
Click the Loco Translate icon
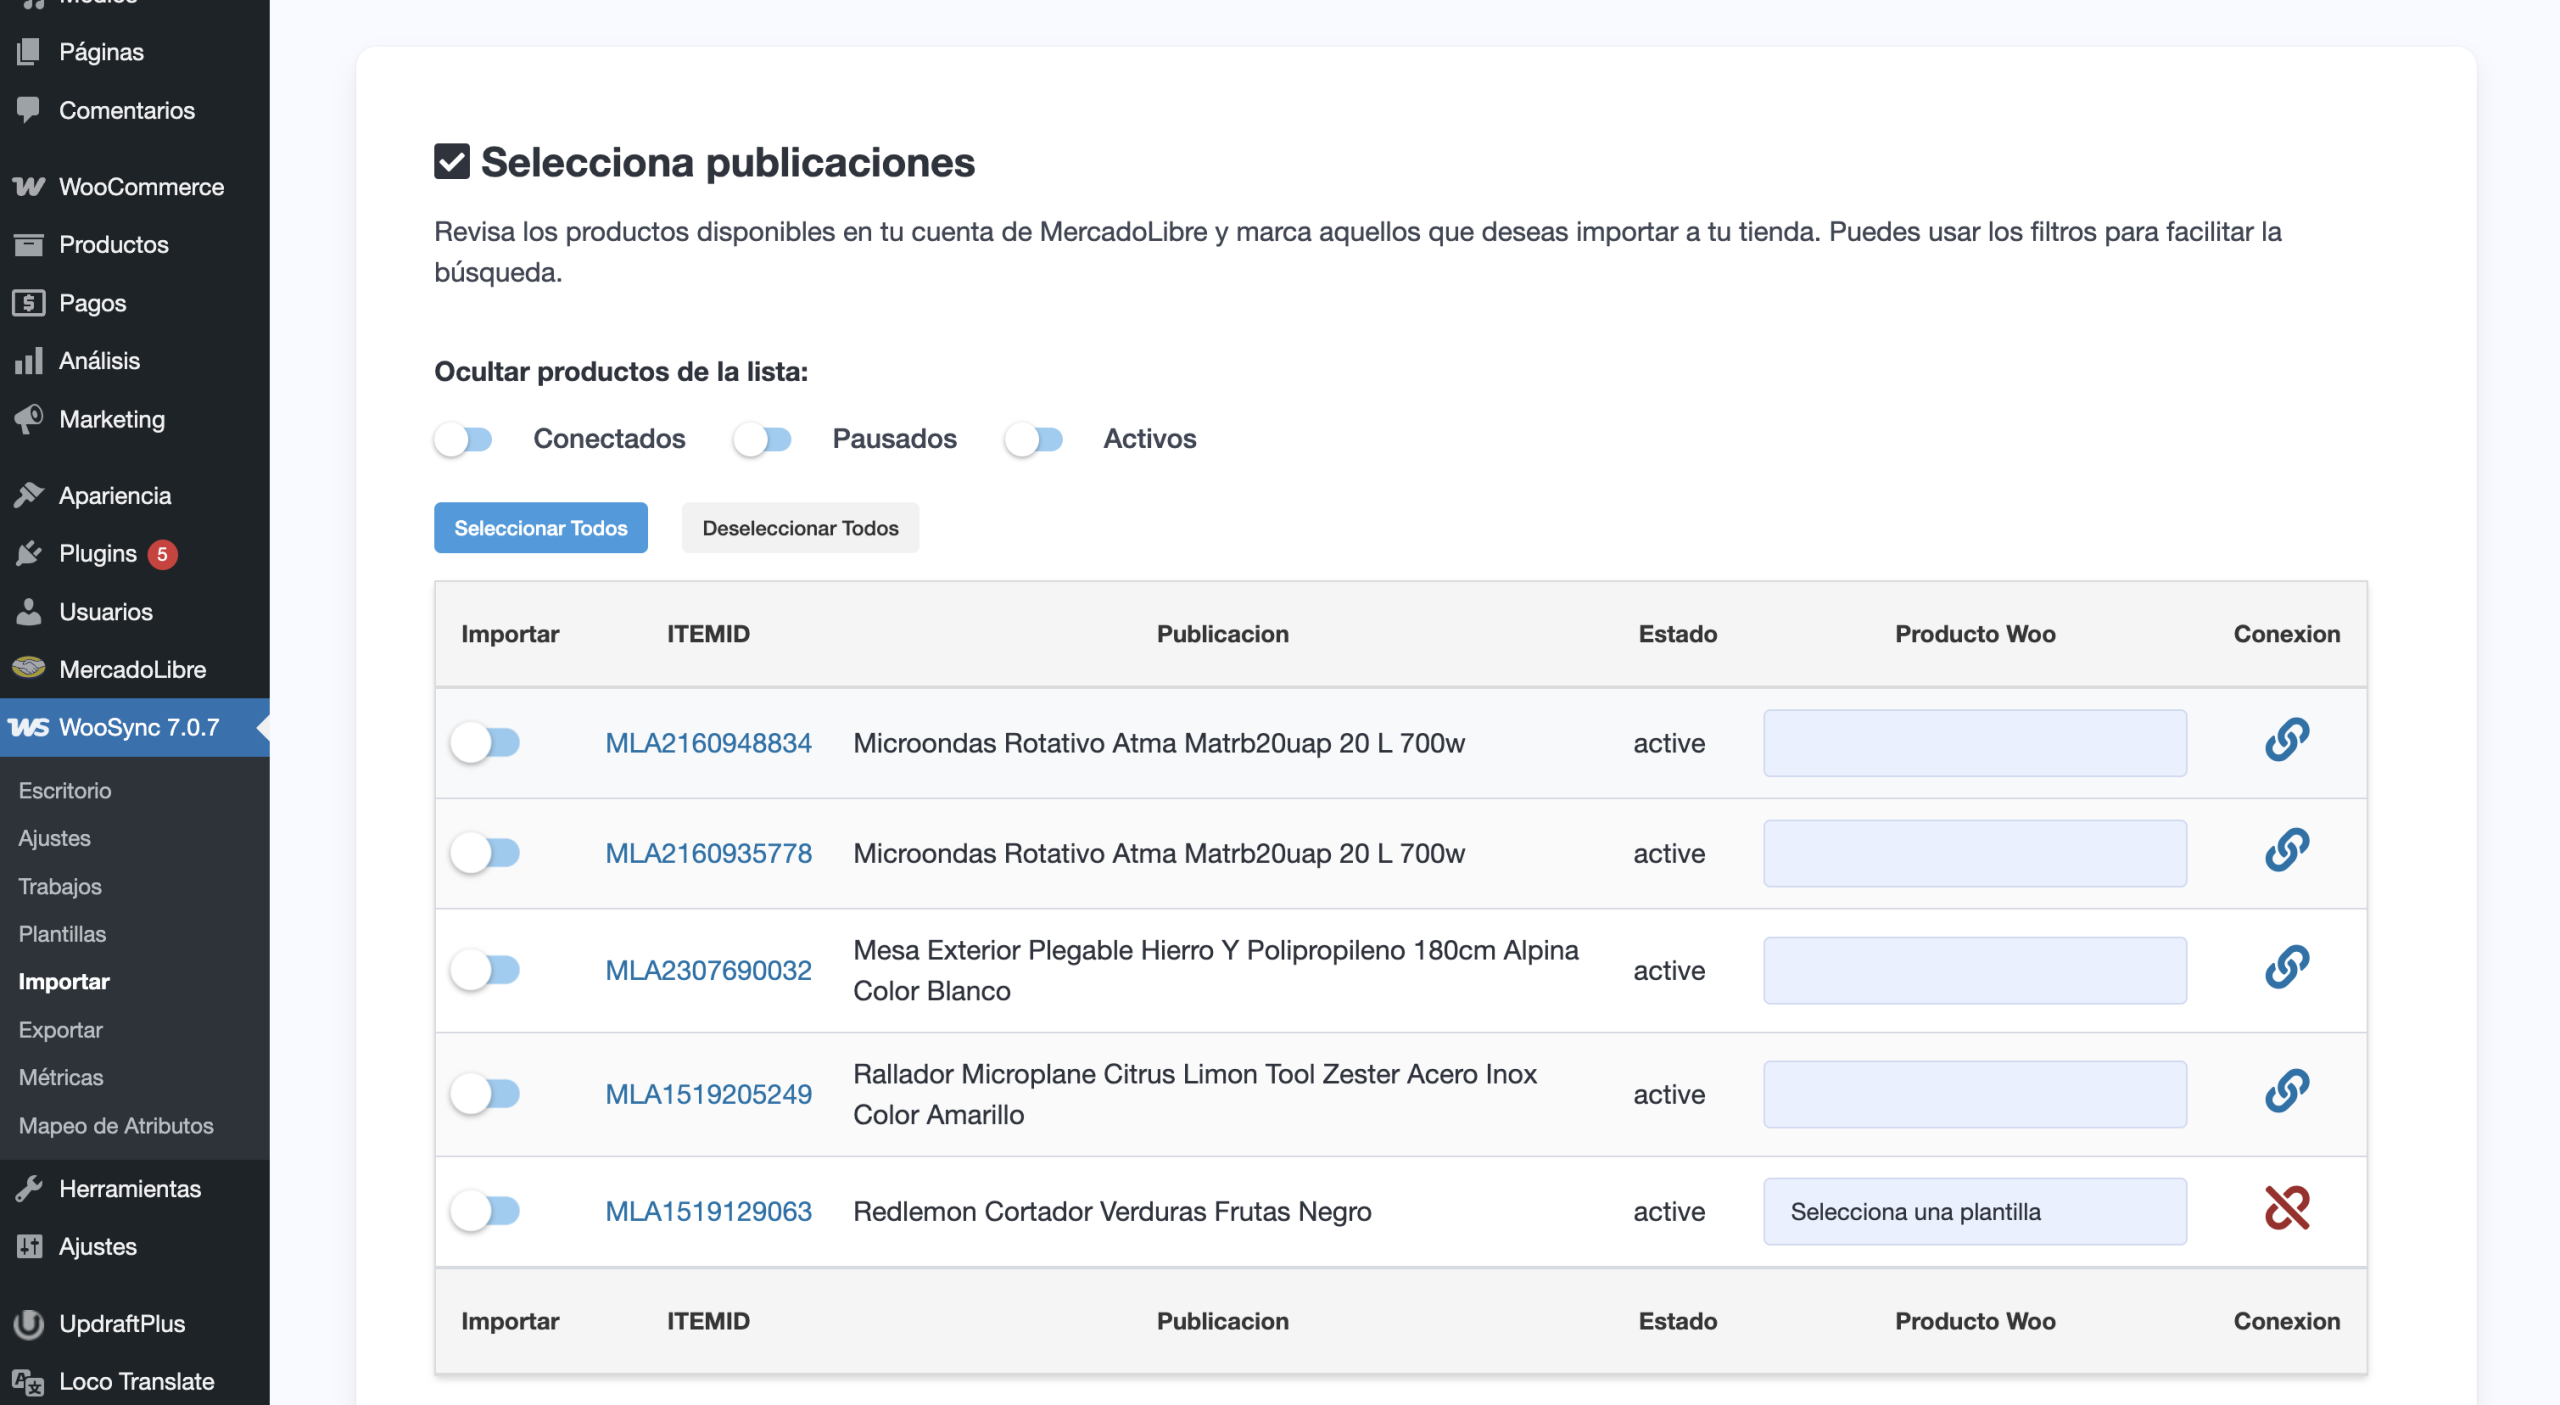coord(29,1381)
